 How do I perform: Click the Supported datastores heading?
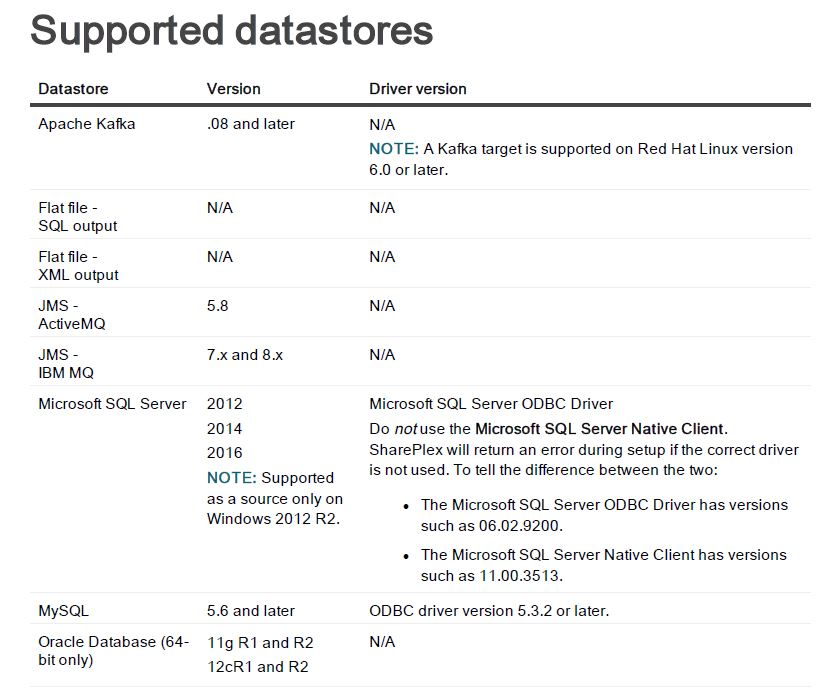(x=231, y=31)
